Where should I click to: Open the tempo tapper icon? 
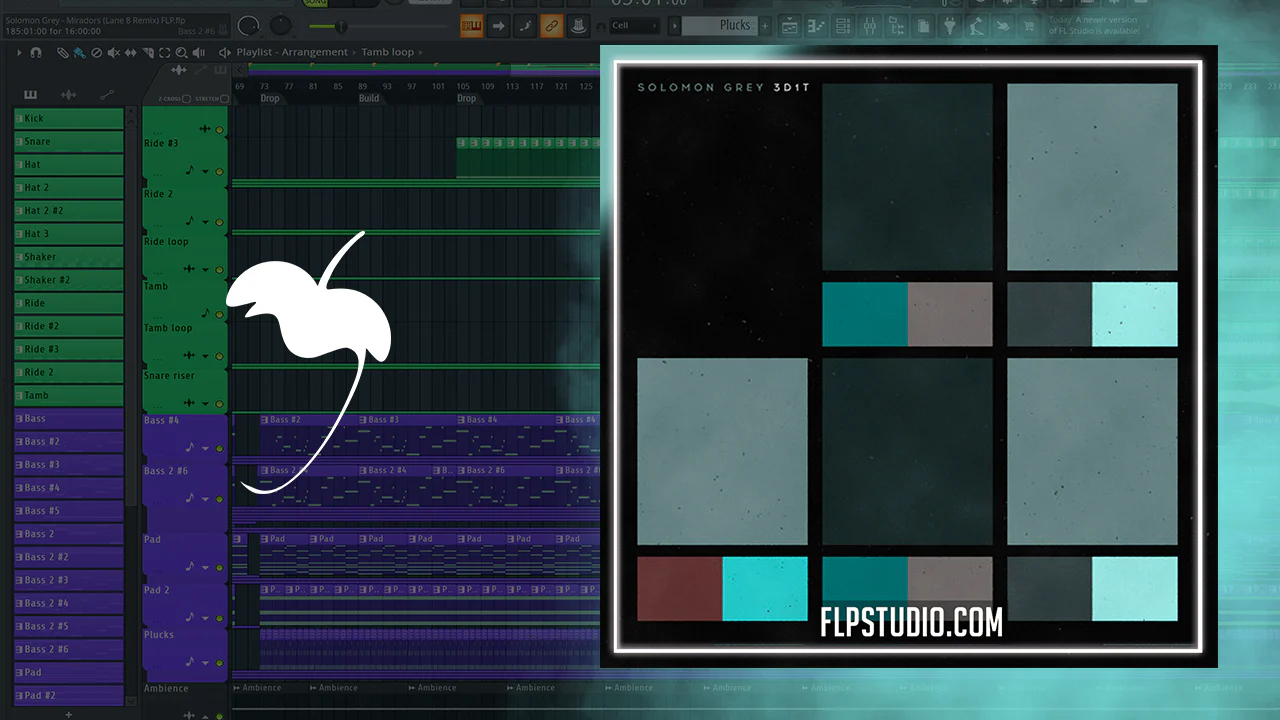(x=979, y=26)
